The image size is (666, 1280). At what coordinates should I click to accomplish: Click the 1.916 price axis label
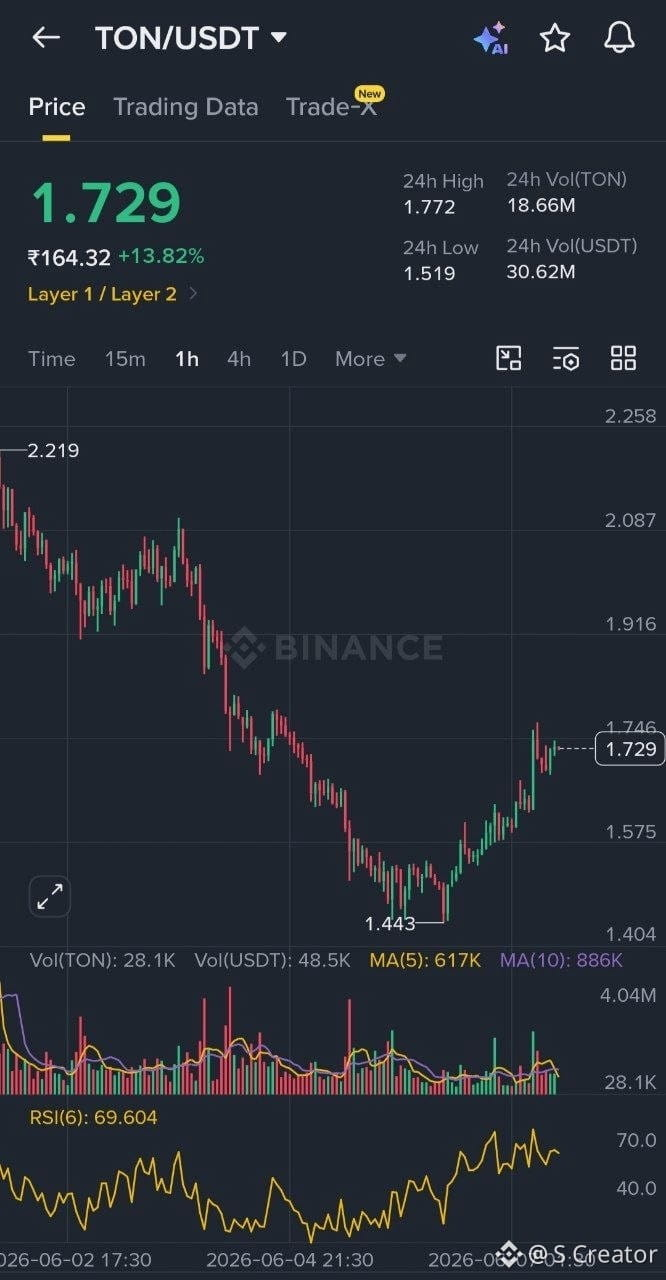click(630, 624)
